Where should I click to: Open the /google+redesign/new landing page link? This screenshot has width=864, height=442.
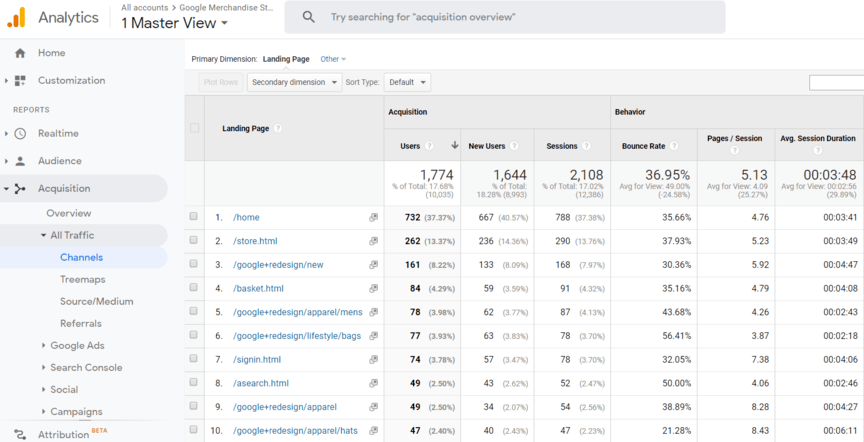point(278,265)
